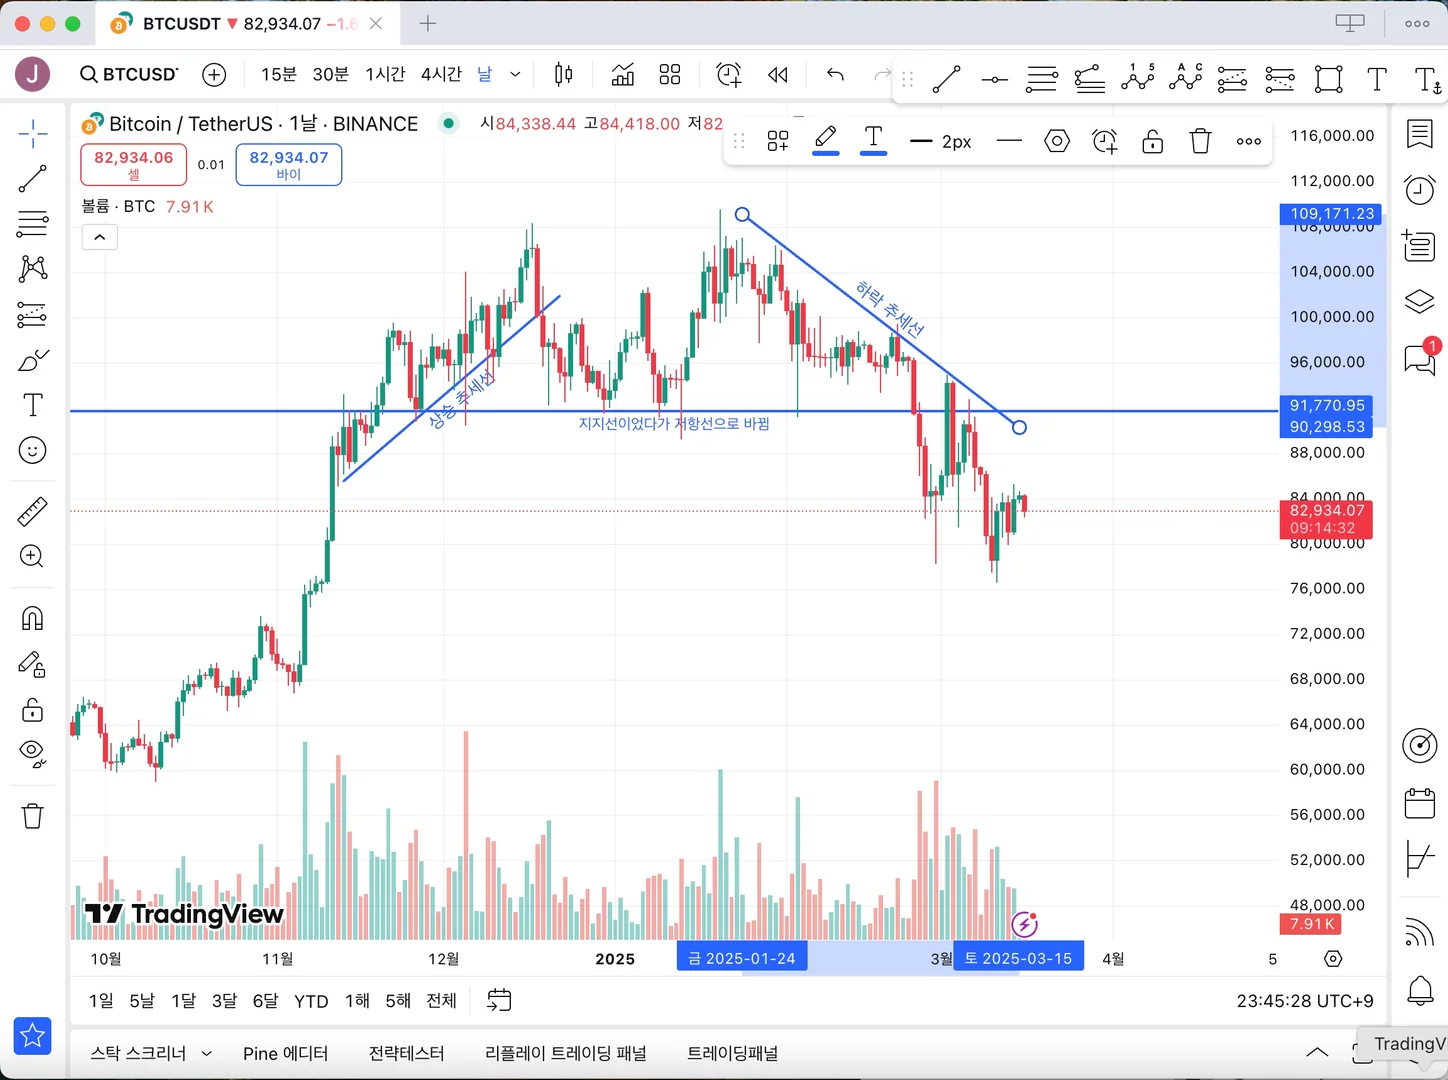Open the economic calendar panel

1420,803
